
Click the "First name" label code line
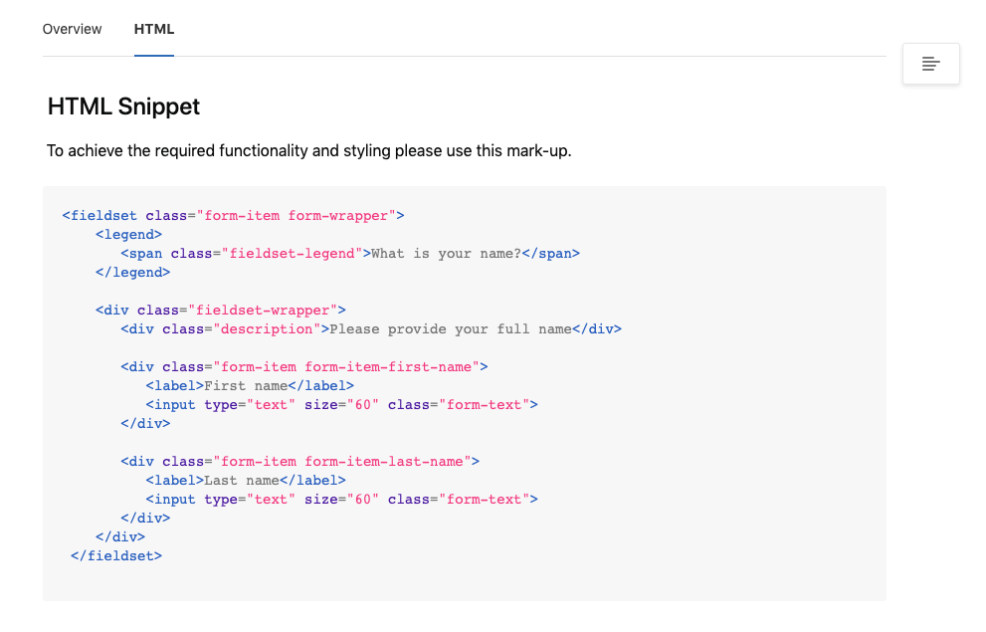pos(250,386)
